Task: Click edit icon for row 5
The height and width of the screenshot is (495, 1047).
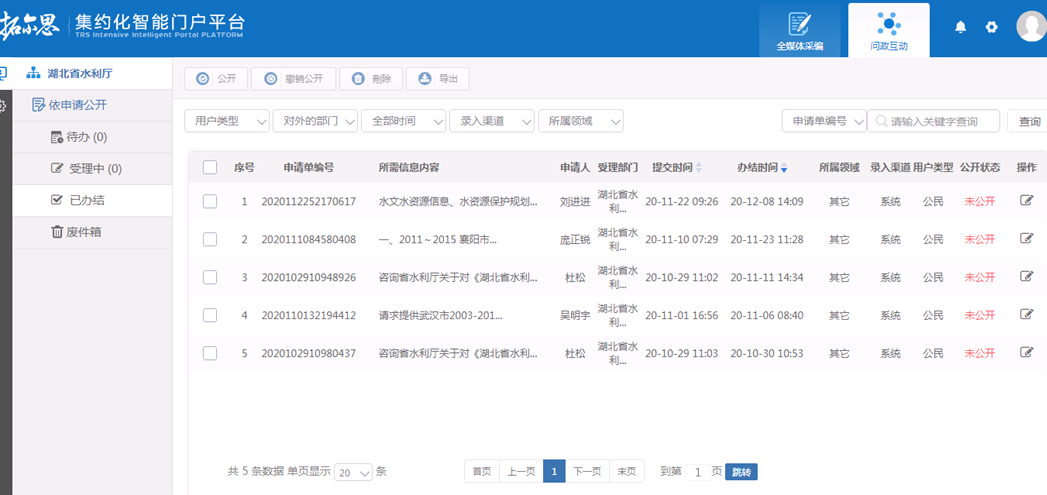Action: [x=1026, y=353]
